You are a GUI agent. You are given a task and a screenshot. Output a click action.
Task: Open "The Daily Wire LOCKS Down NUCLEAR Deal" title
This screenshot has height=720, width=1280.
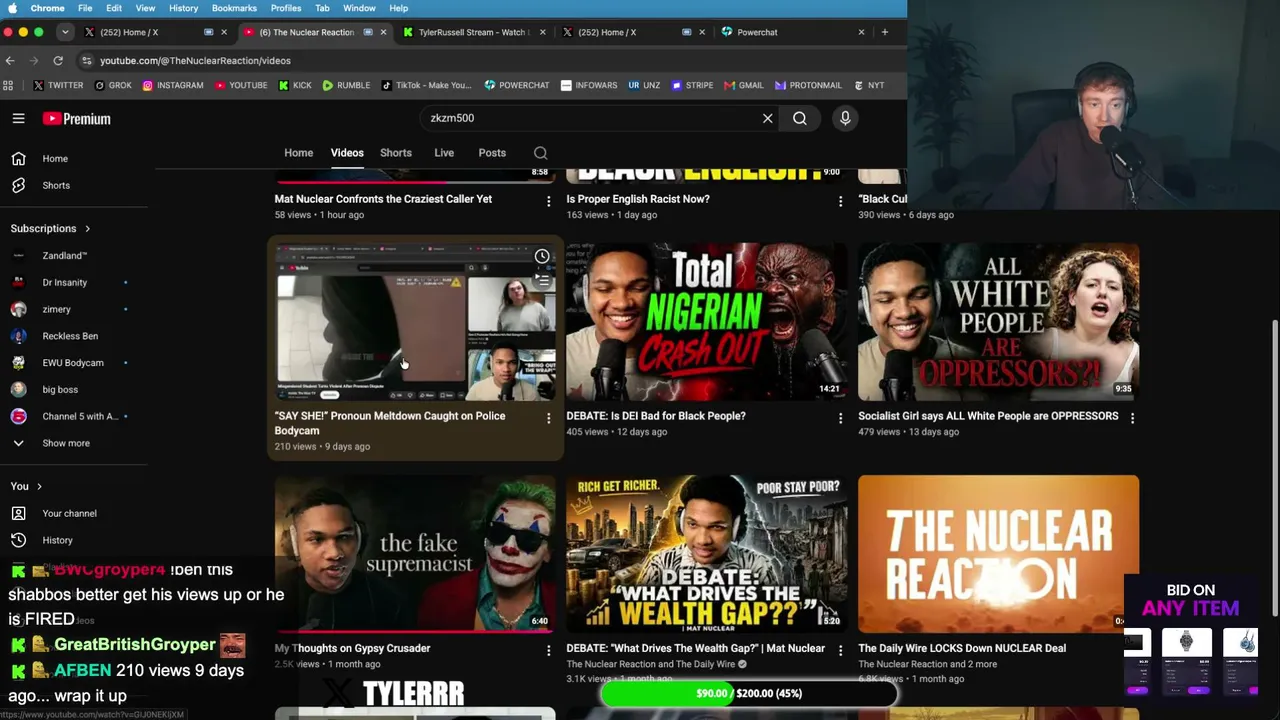pyautogui.click(x=962, y=648)
